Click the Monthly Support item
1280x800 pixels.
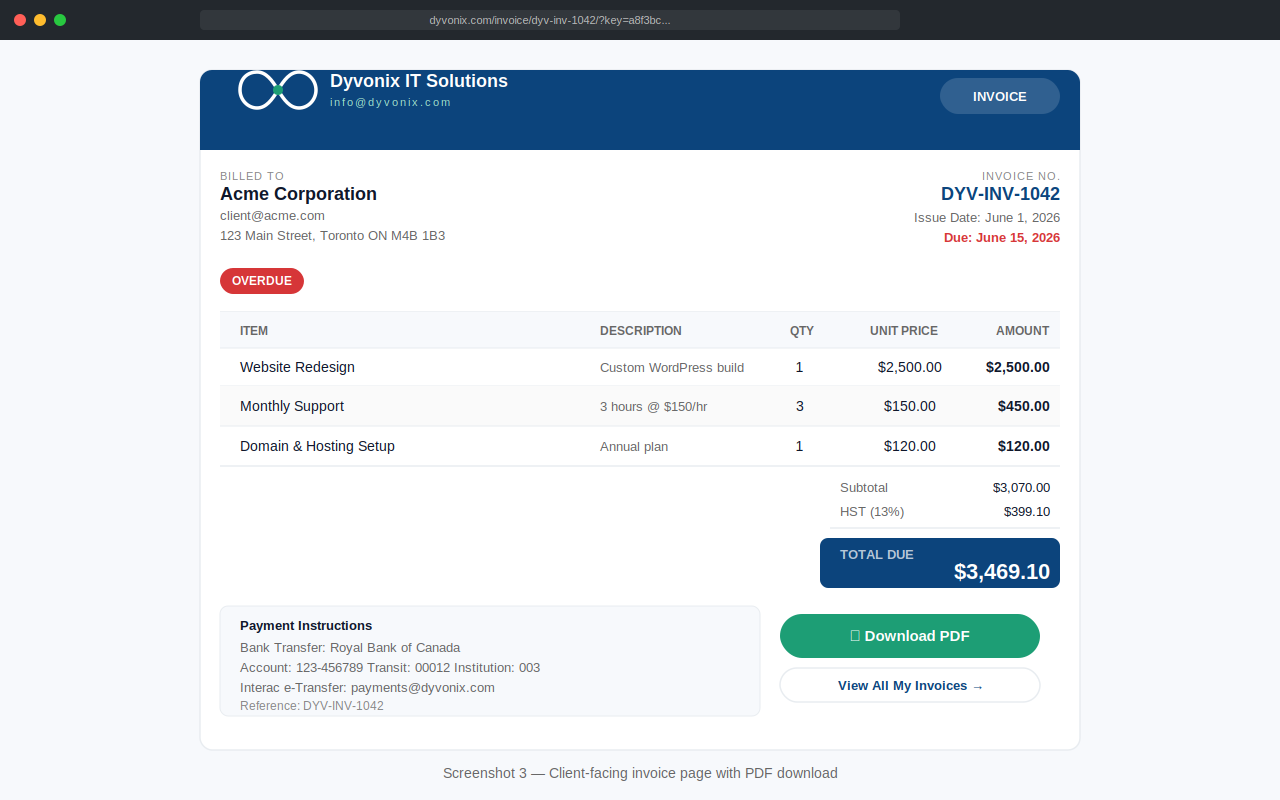292,406
